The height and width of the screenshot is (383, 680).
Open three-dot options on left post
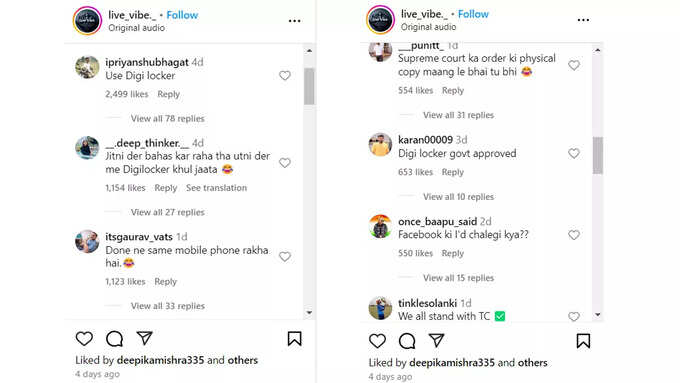(294, 21)
